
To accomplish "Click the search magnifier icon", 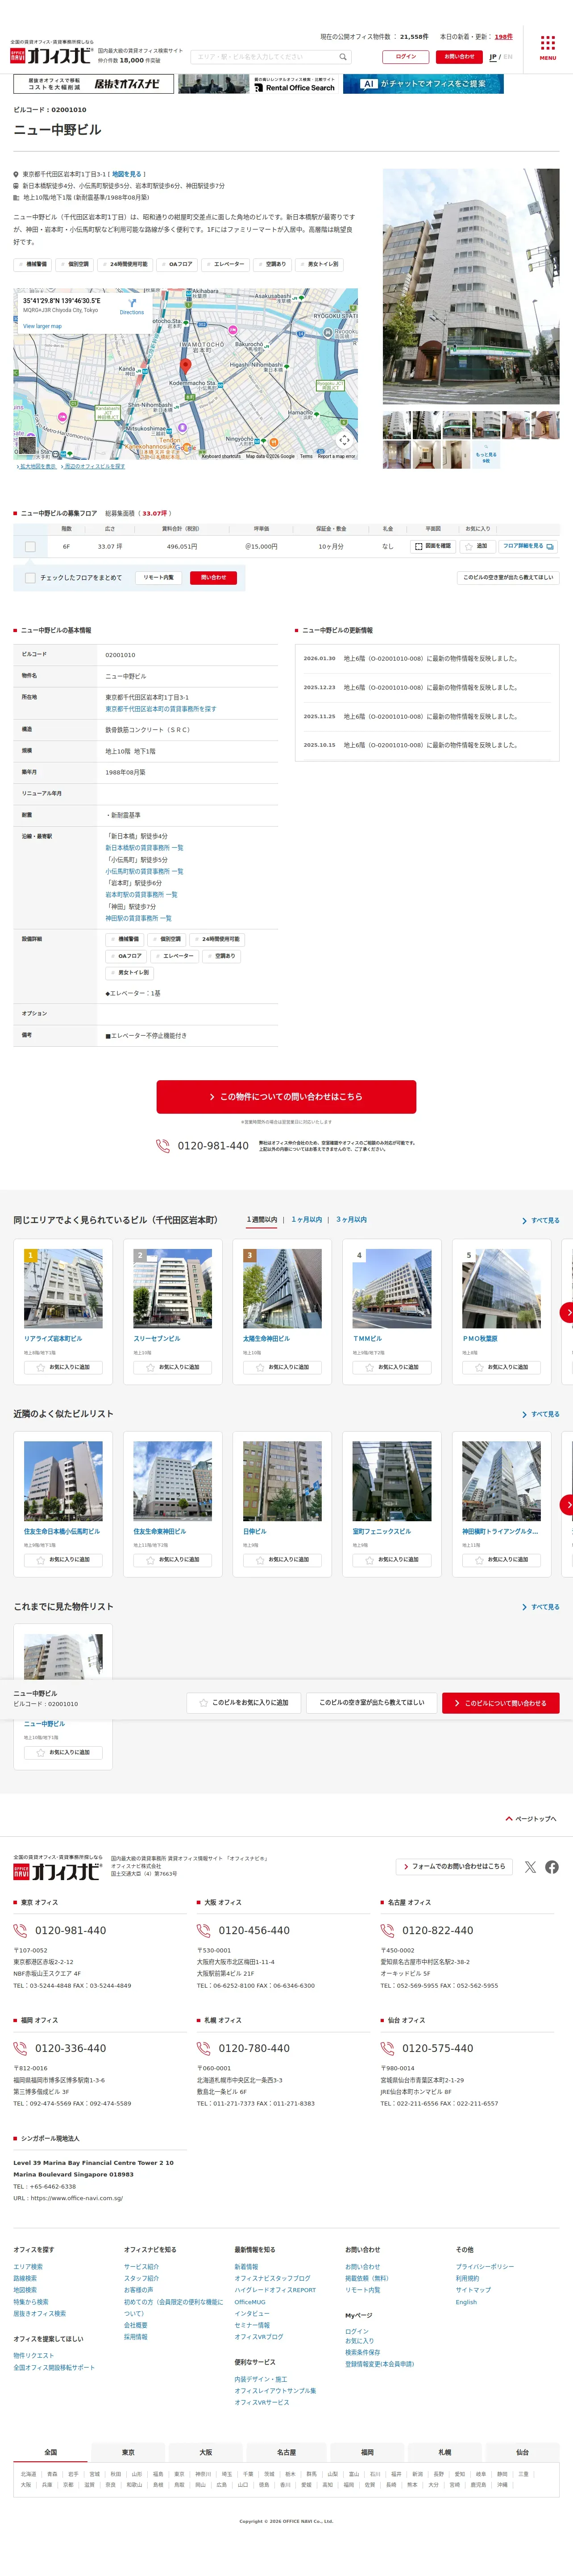I will (x=343, y=57).
